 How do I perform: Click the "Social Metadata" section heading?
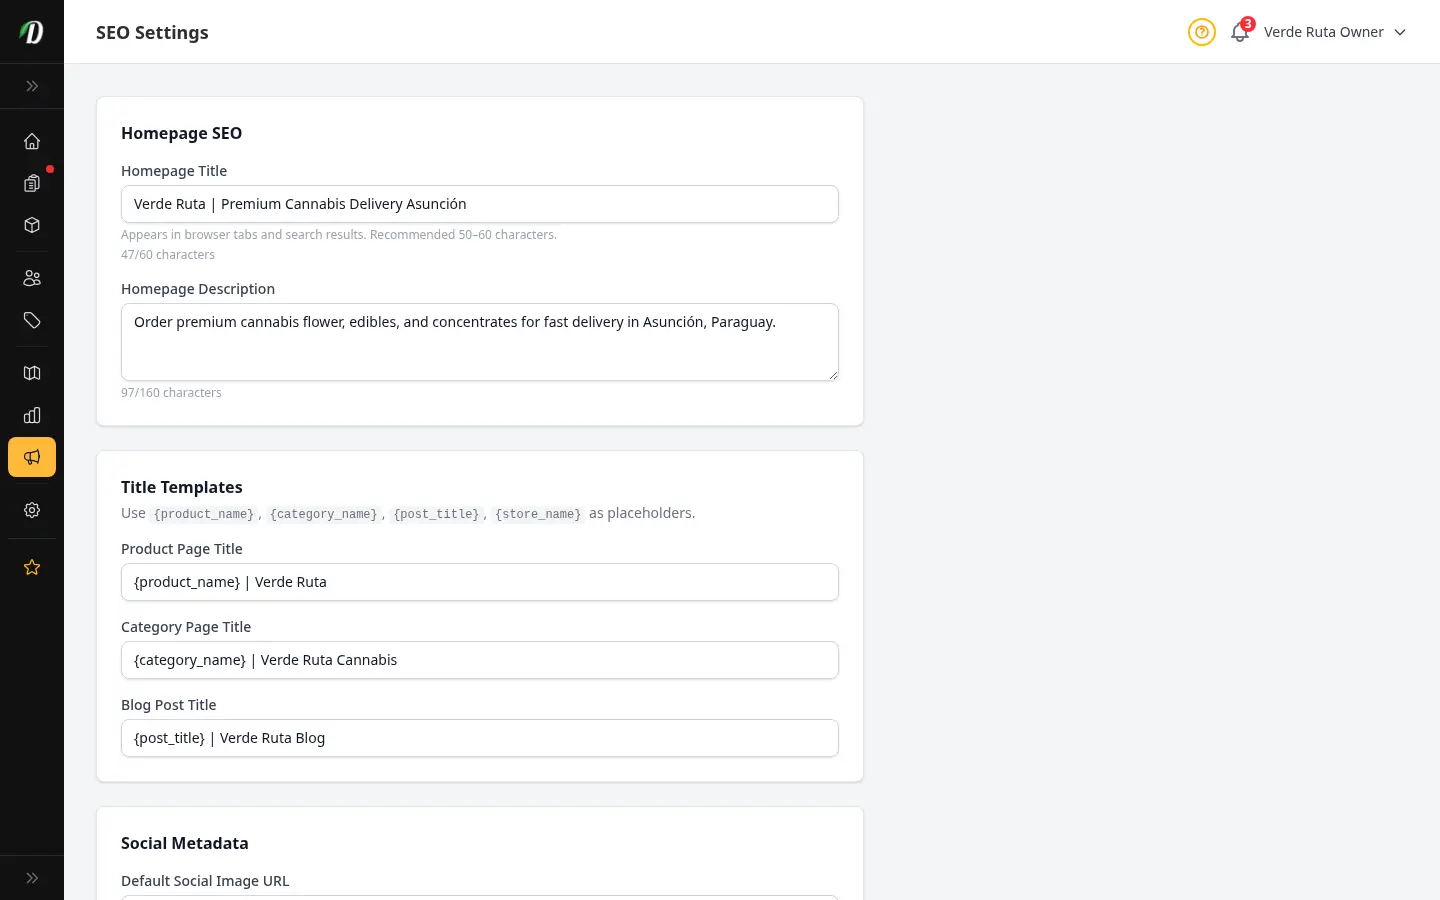coord(185,843)
